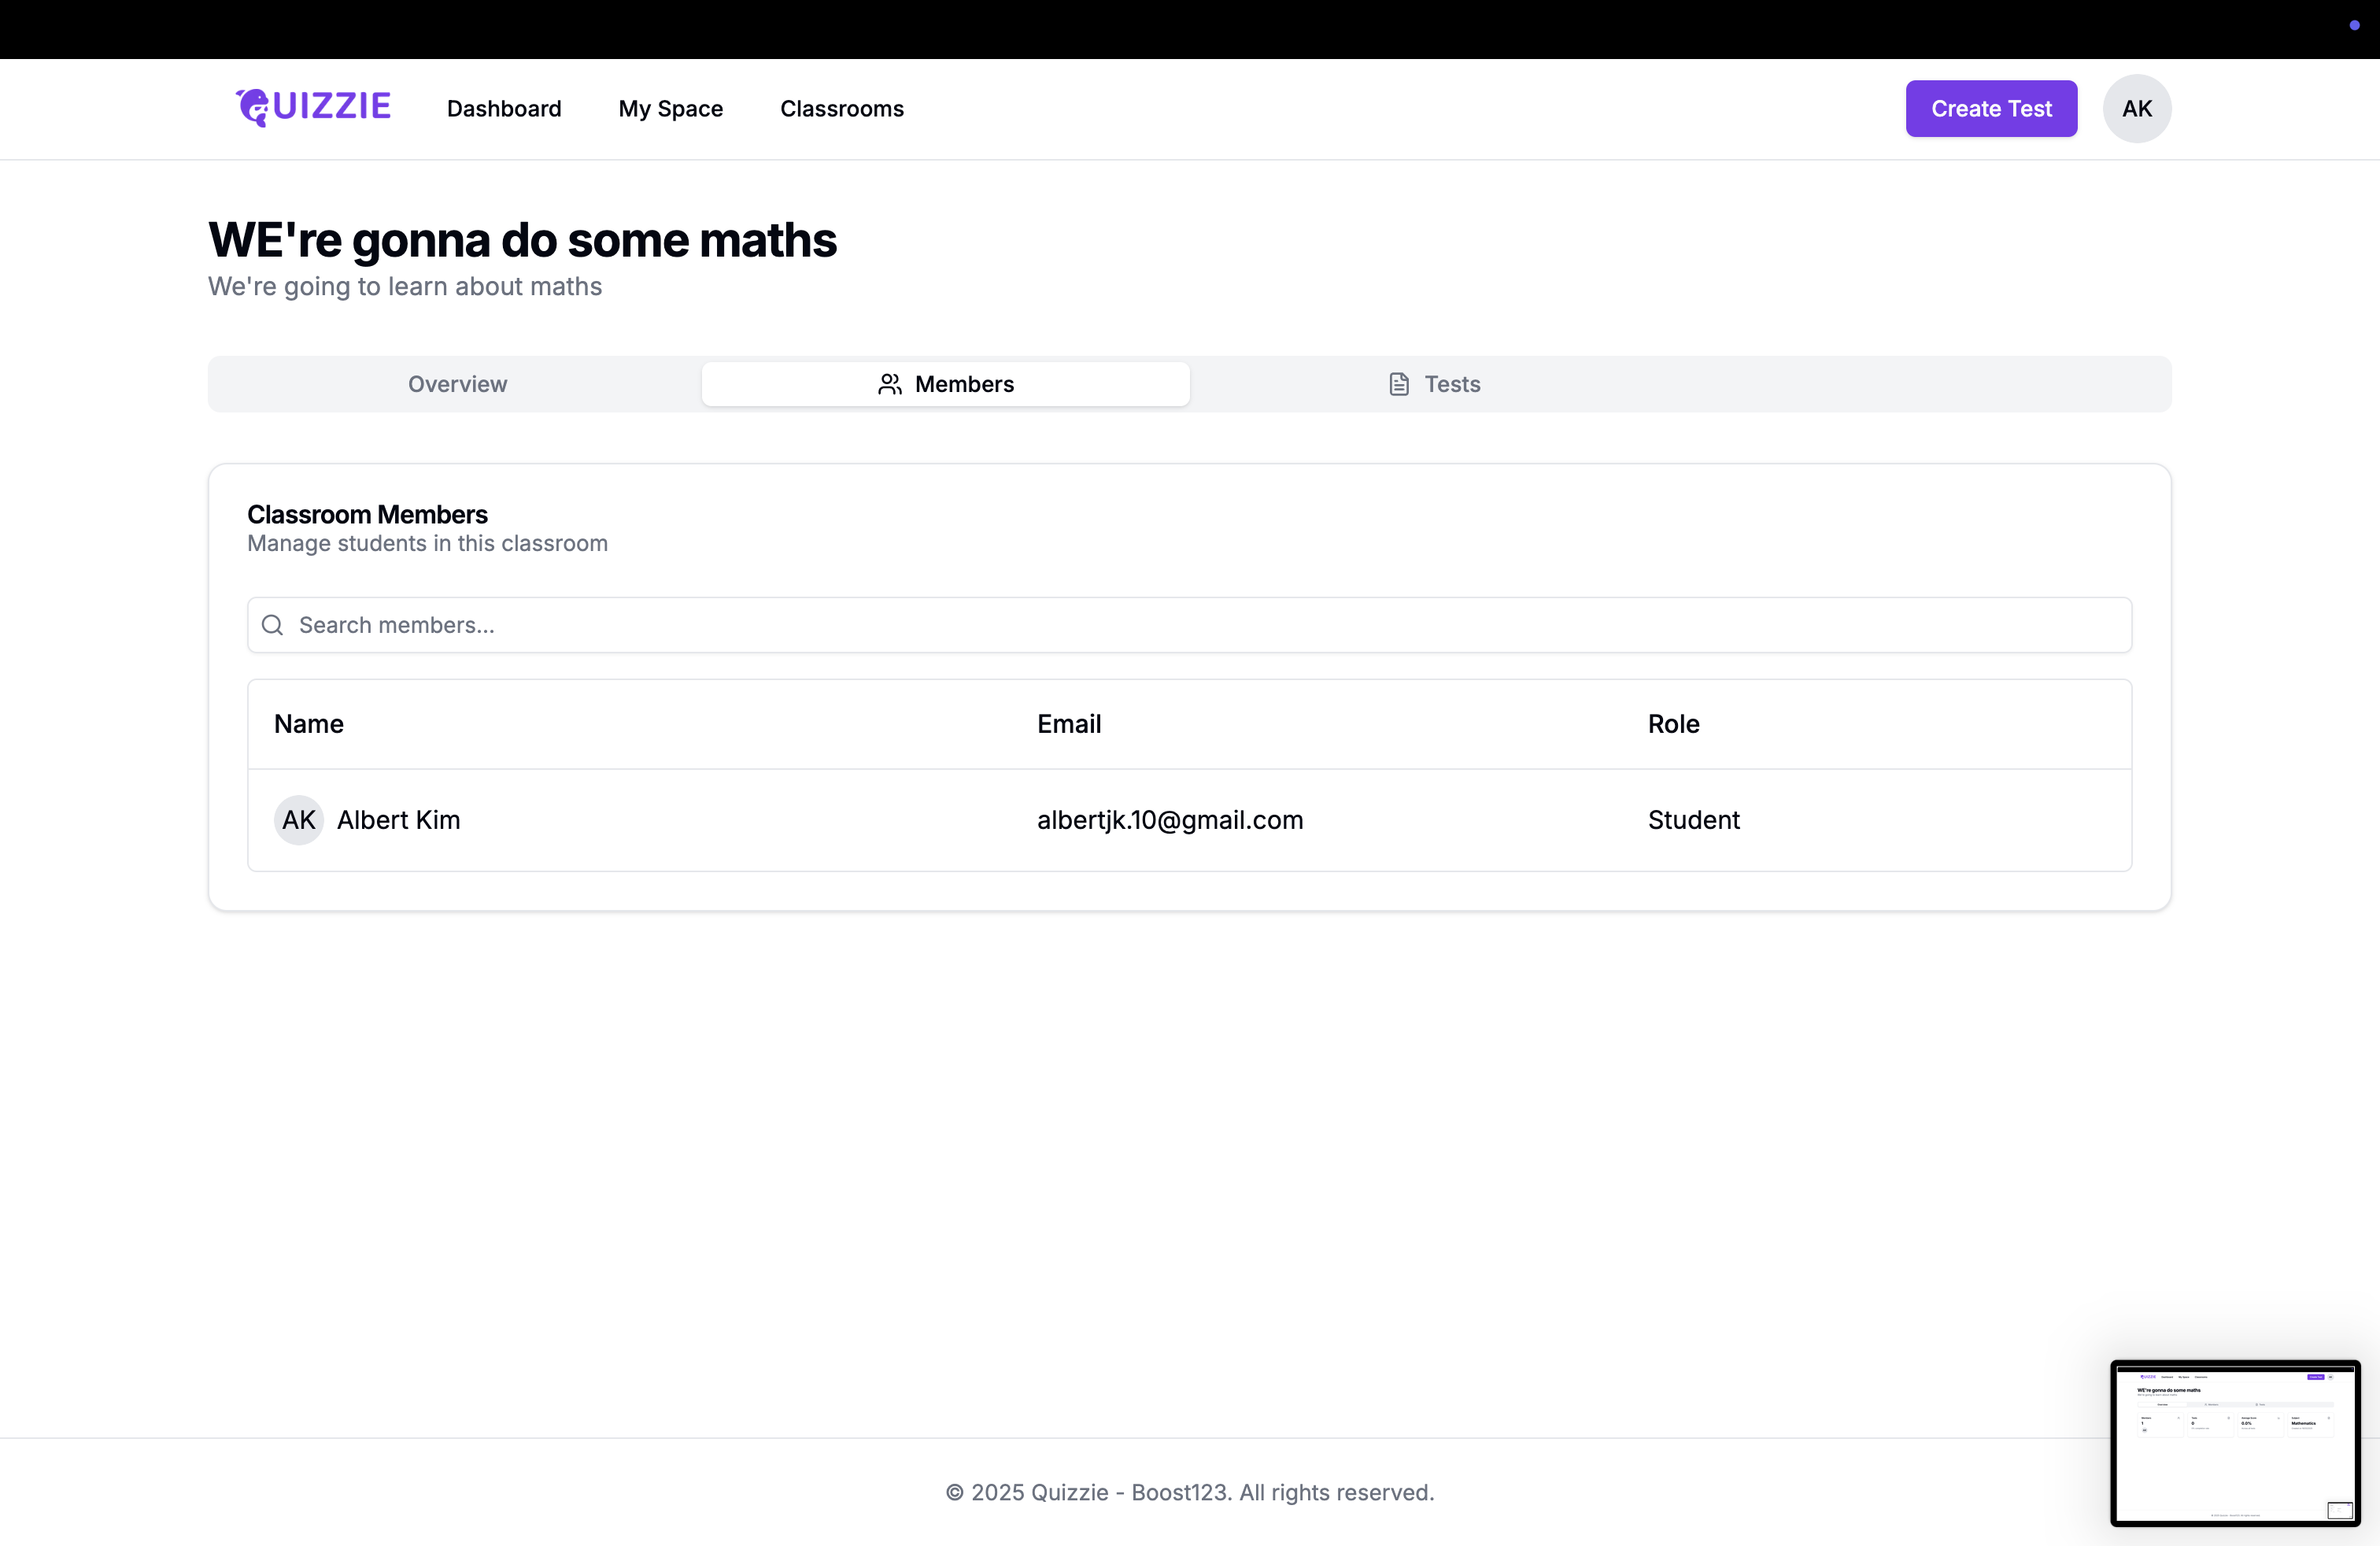Click the blue dot indicator at top-right
Viewport: 2380px width, 1546px height.
(2354, 25)
